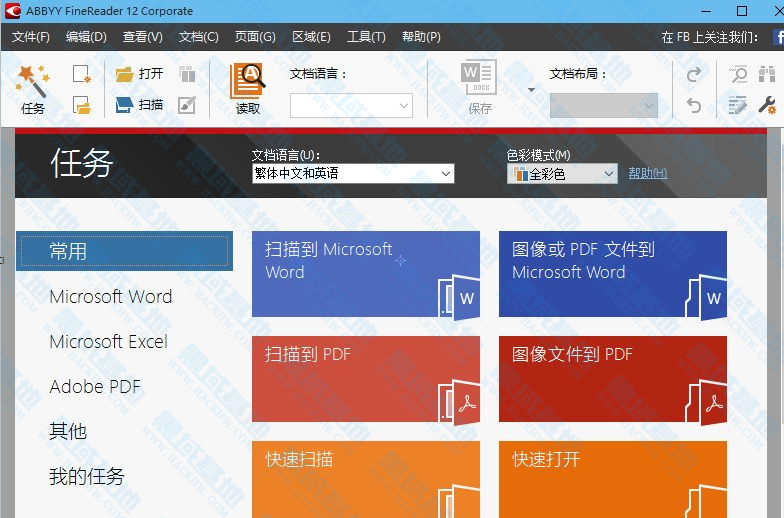Click the magnifier search icon in toolbar
Image resolution: width=784 pixels, height=518 pixels.
[738, 74]
